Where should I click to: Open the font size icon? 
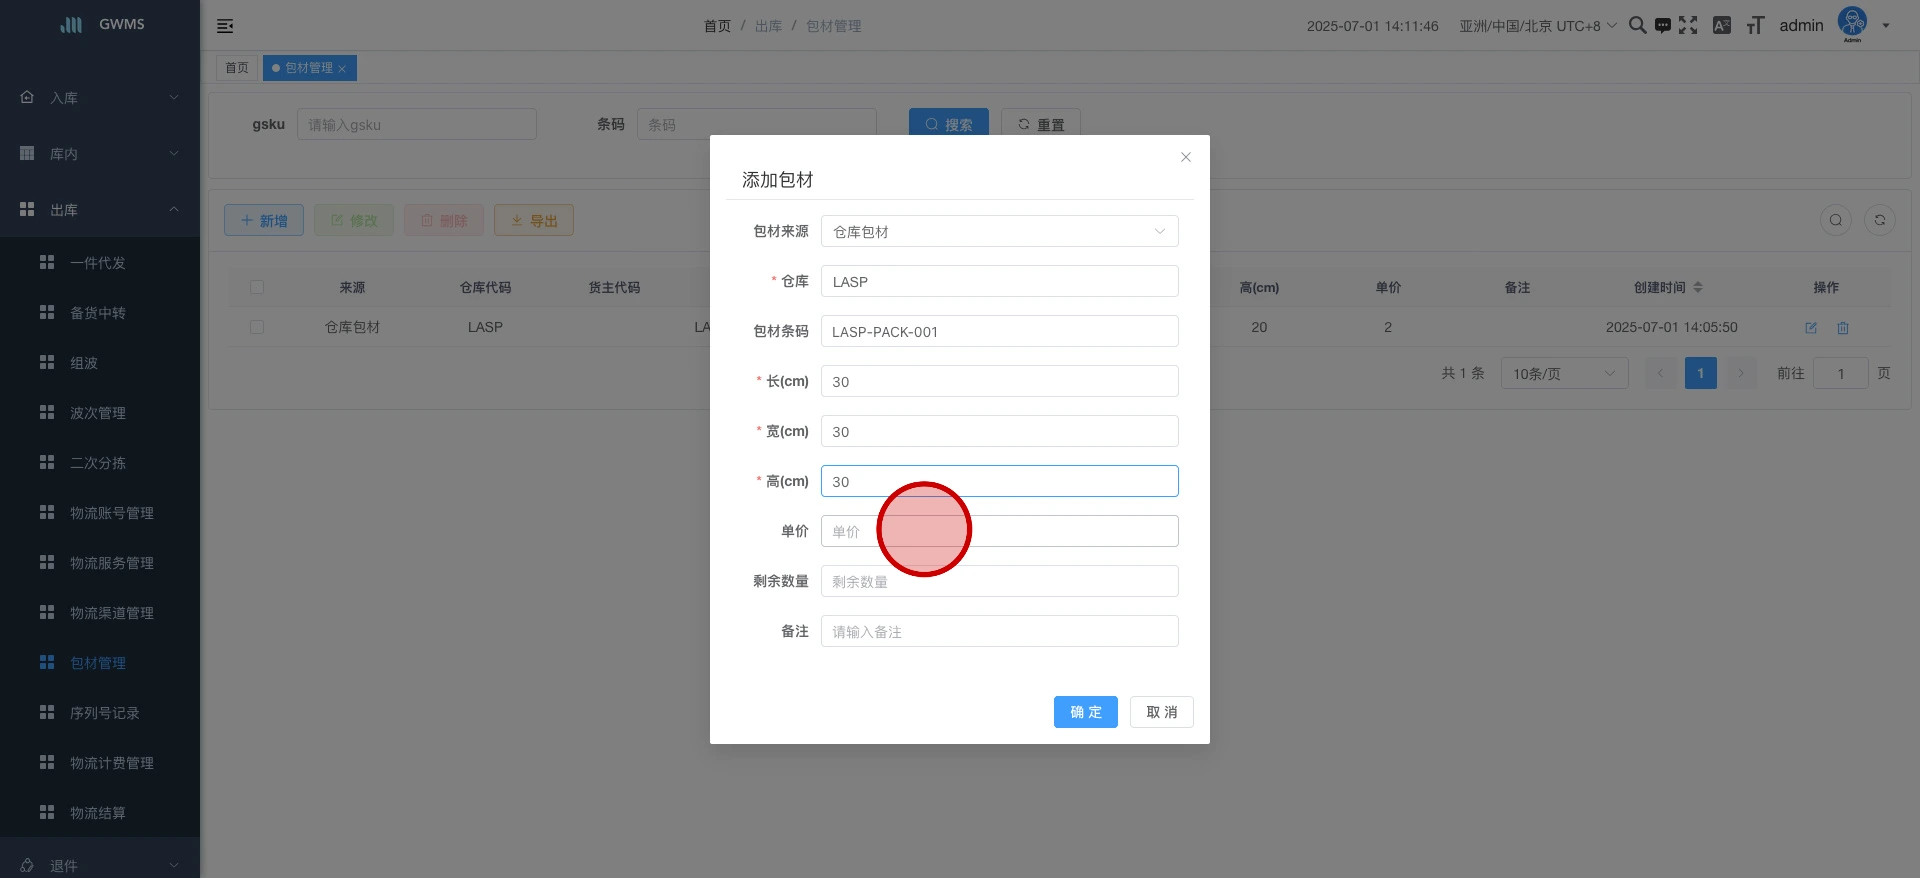[1755, 25]
